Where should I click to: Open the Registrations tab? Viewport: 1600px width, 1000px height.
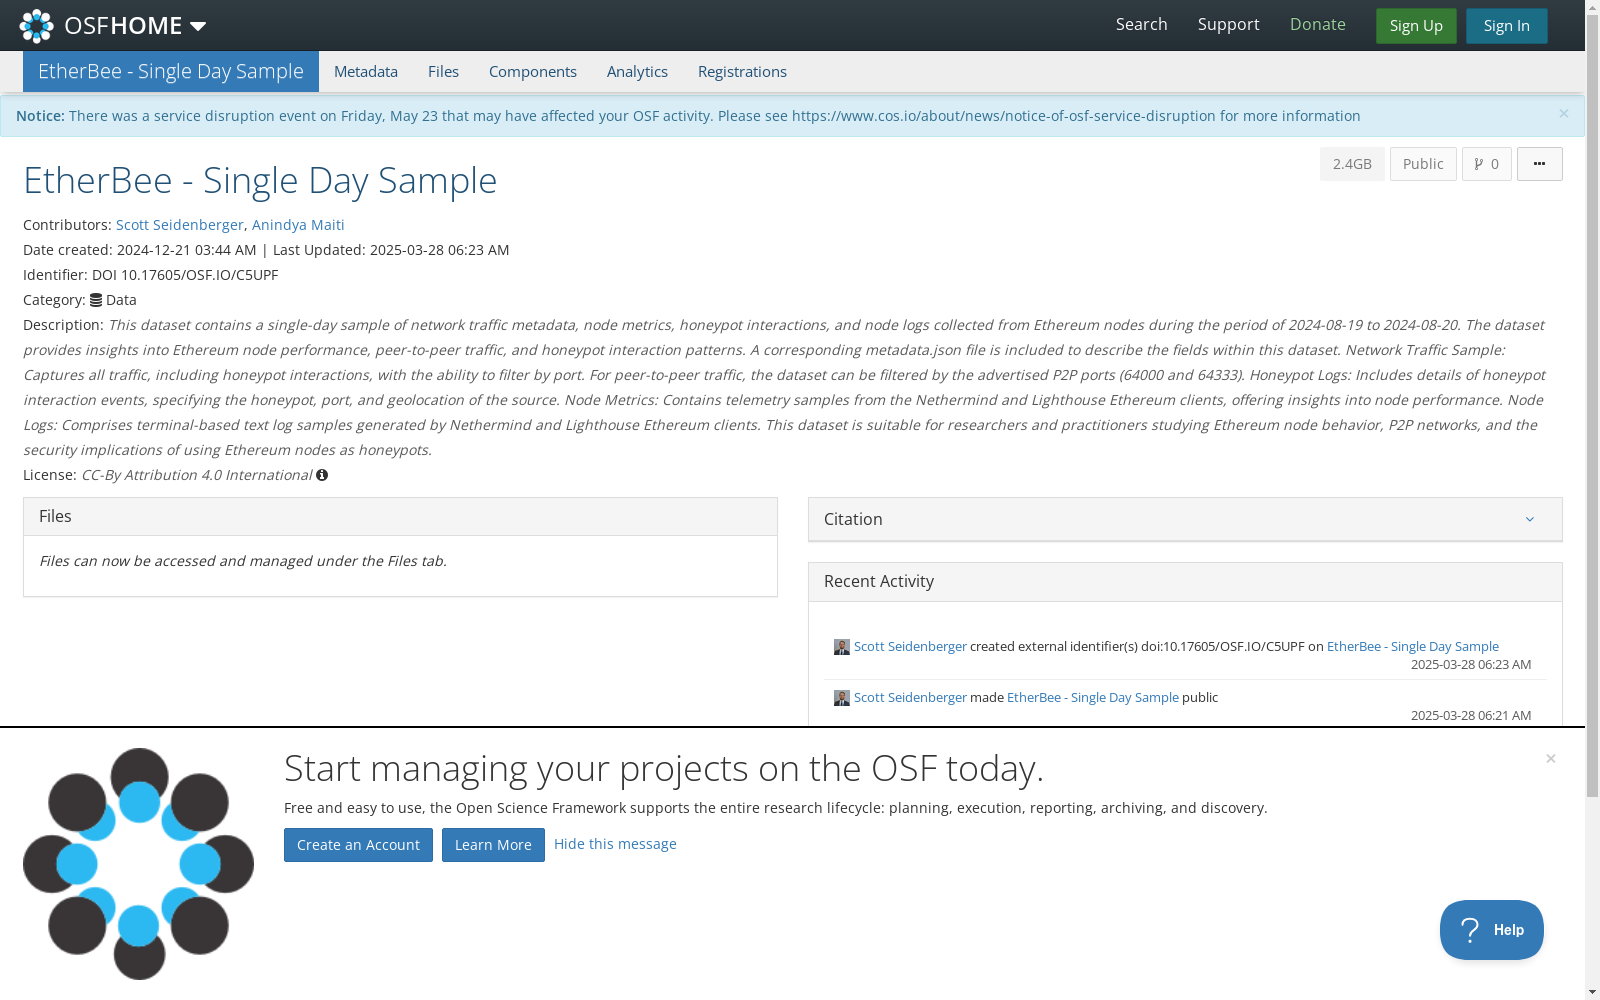point(742,72)
